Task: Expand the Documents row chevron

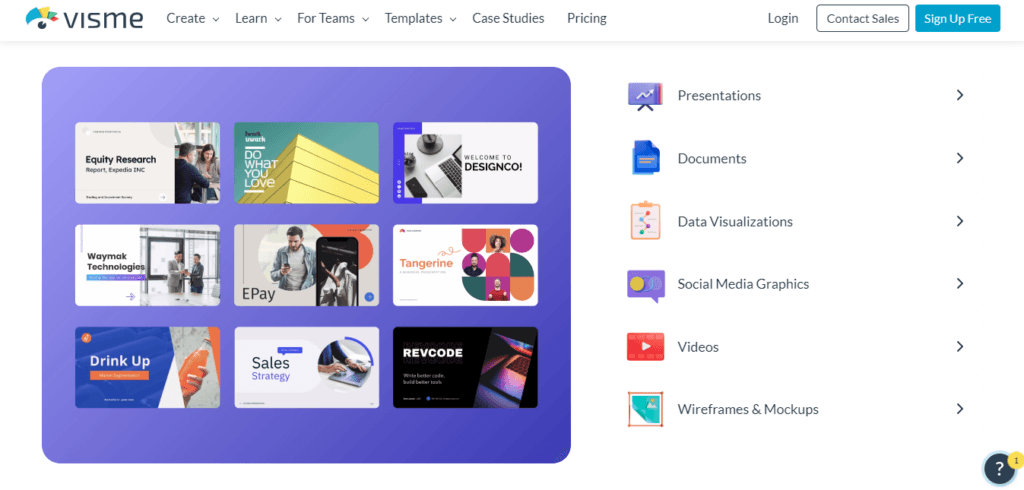Action: point(960,158)
